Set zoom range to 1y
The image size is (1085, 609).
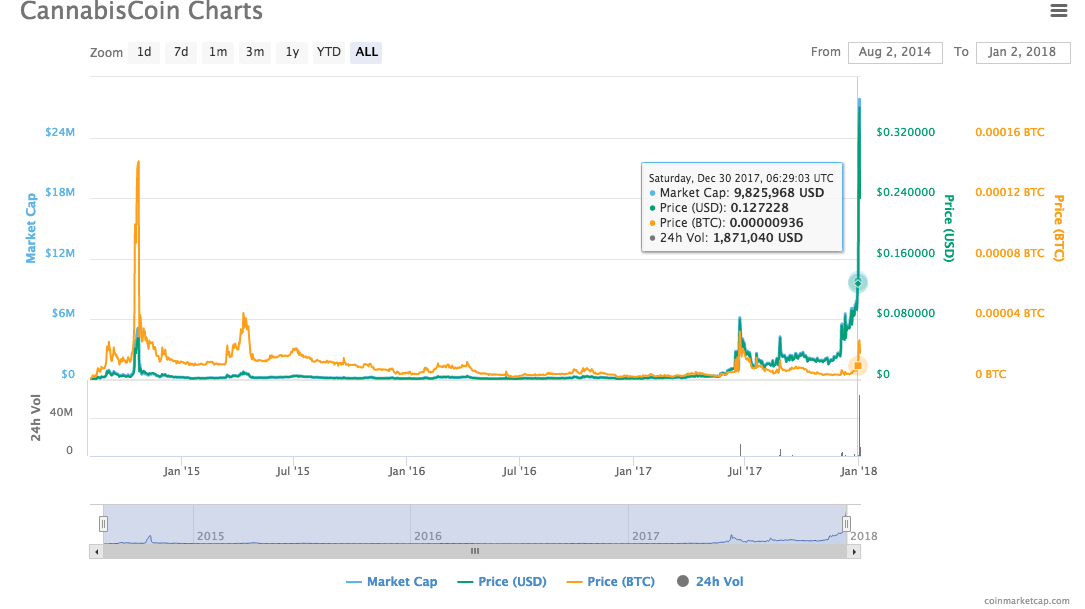[292, 52]
